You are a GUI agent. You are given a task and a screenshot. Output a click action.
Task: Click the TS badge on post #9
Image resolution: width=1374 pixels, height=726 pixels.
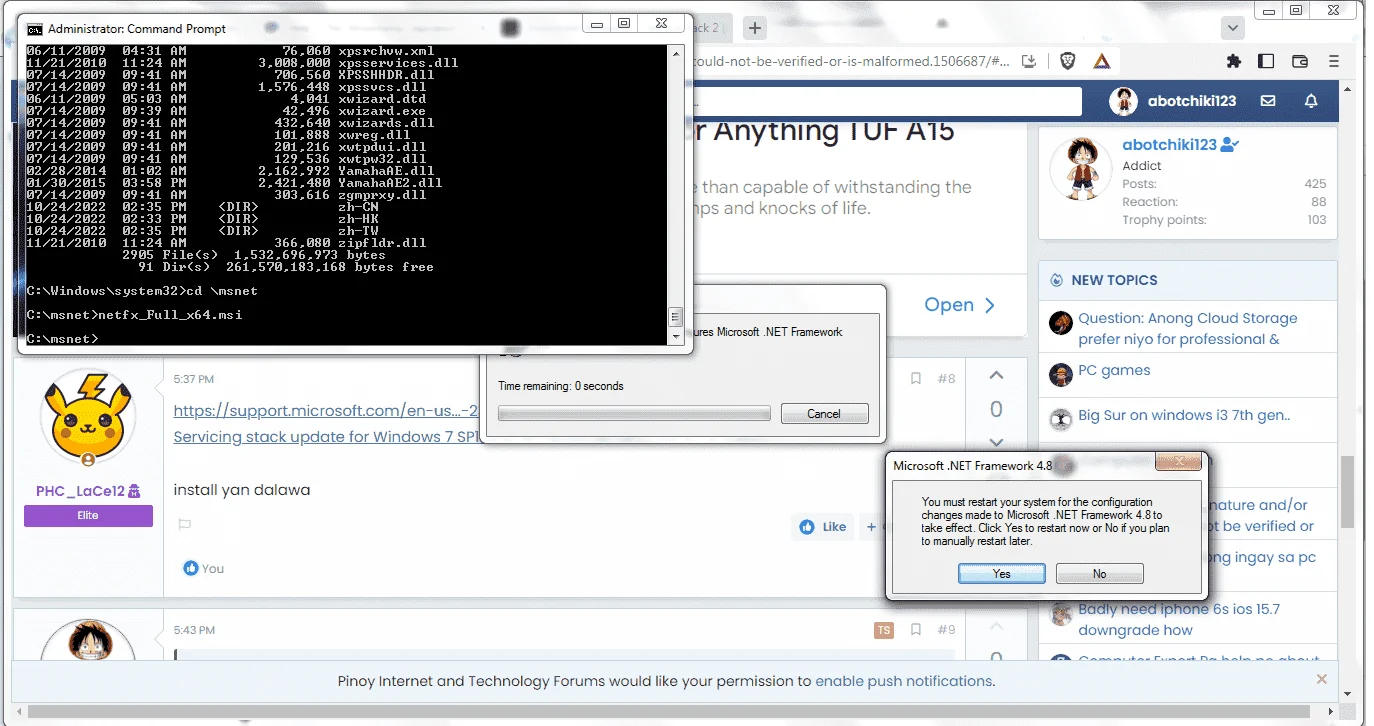(x=883, y=630)
